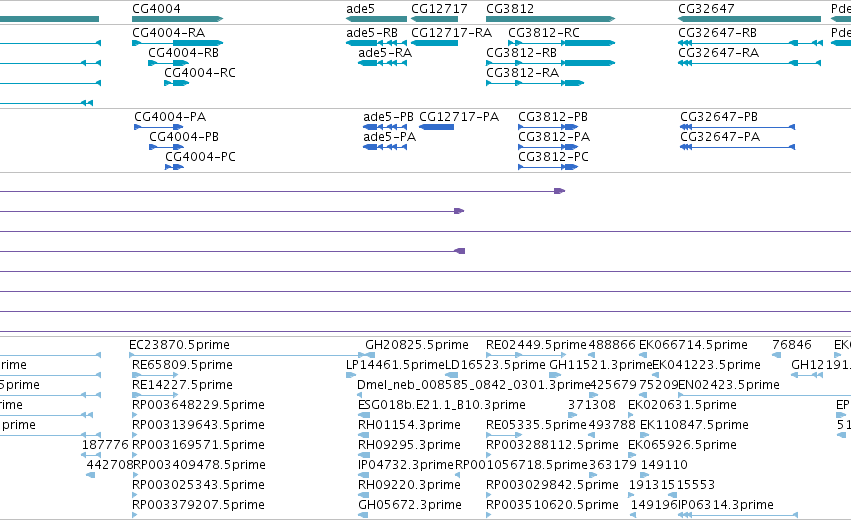Screen dimensions: 851x520
Task: Click the RE14227.5prime EST label
Action: 182,385
